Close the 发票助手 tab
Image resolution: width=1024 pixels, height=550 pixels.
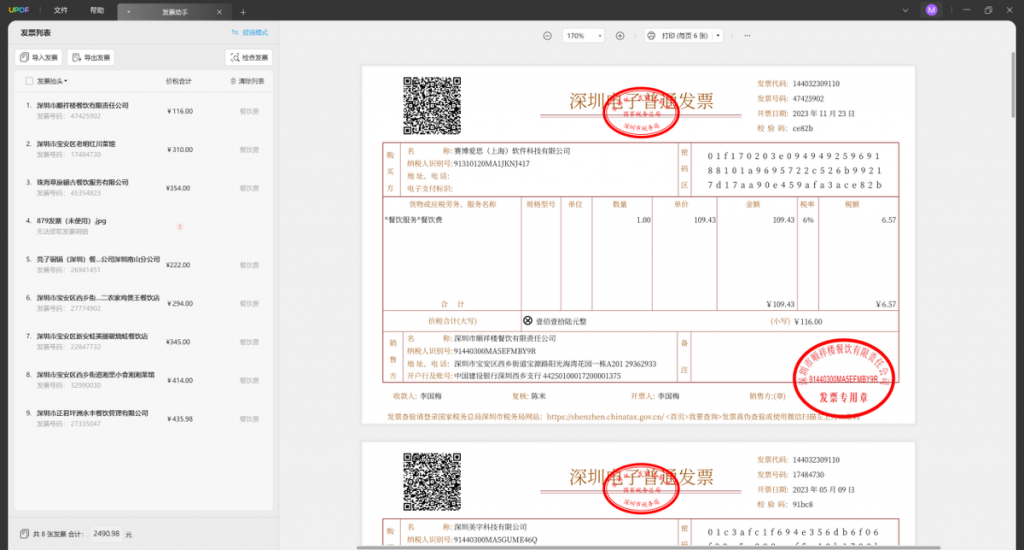(219, 12)
